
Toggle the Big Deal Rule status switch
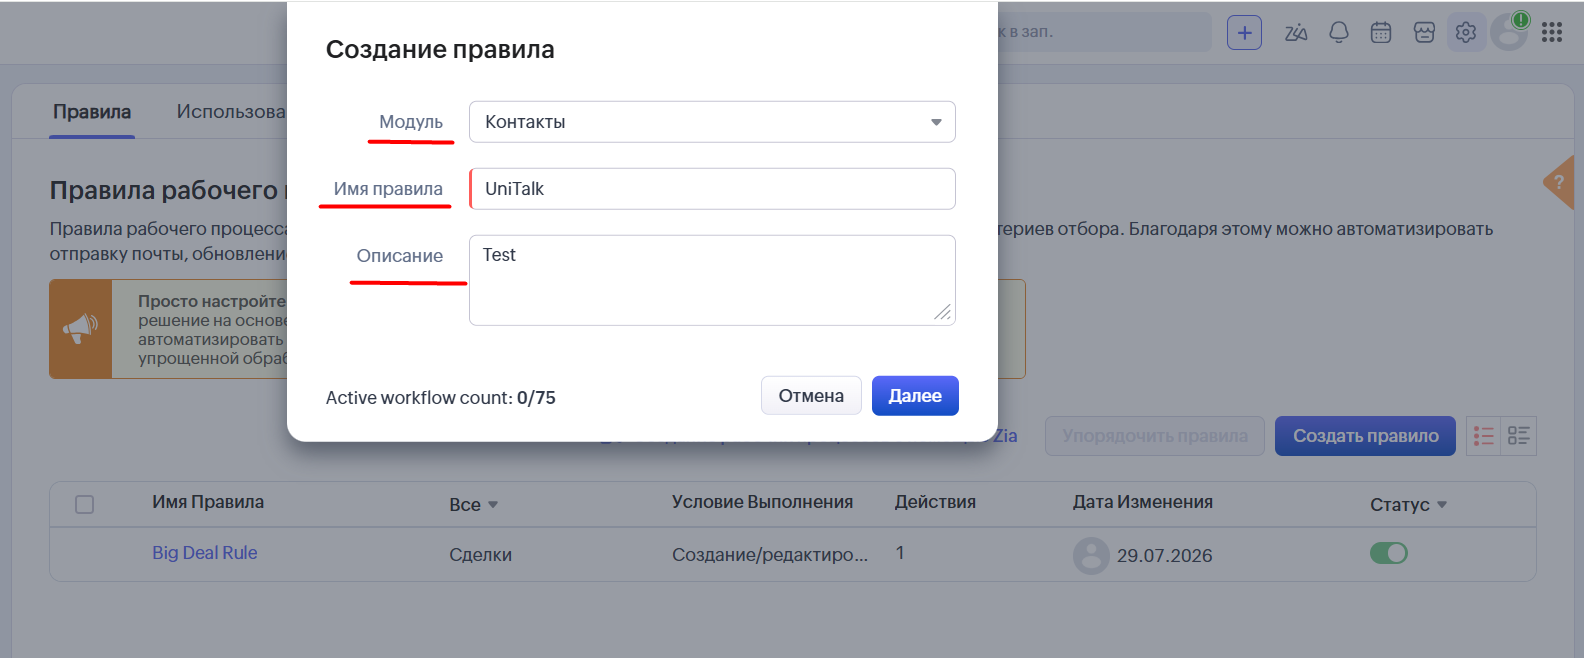coord(1388,553)
